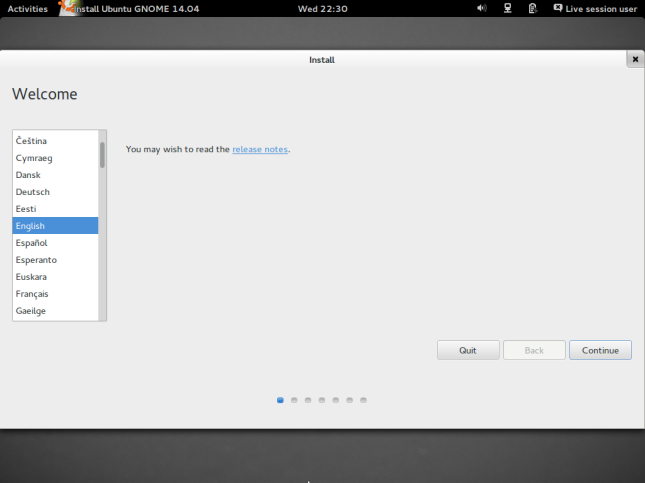This screenshot has height=483, width=645.
Task: Pick Dansk from the language list
Action: (x=28, y=175)
